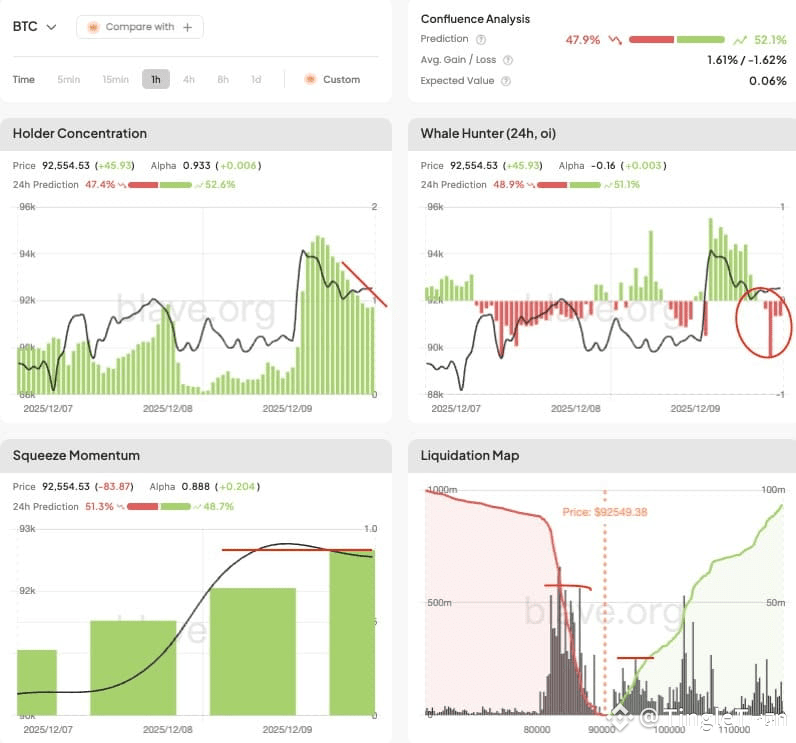This screenshot has height=743, width=796.
Task: Select the 8h timeframe
Action: 223,80
